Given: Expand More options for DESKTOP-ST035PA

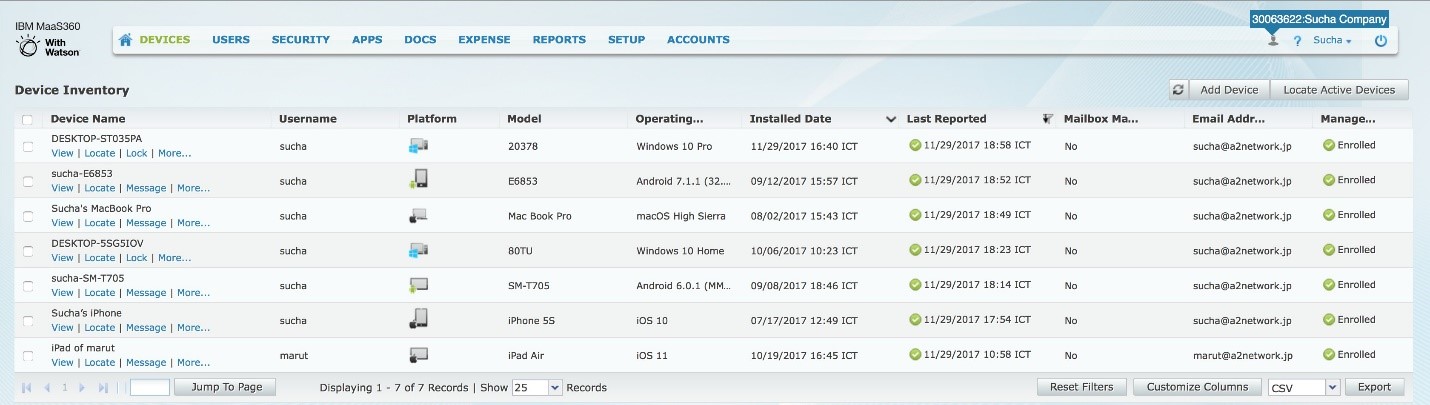Looking at the screenshot, I should 174,153.
